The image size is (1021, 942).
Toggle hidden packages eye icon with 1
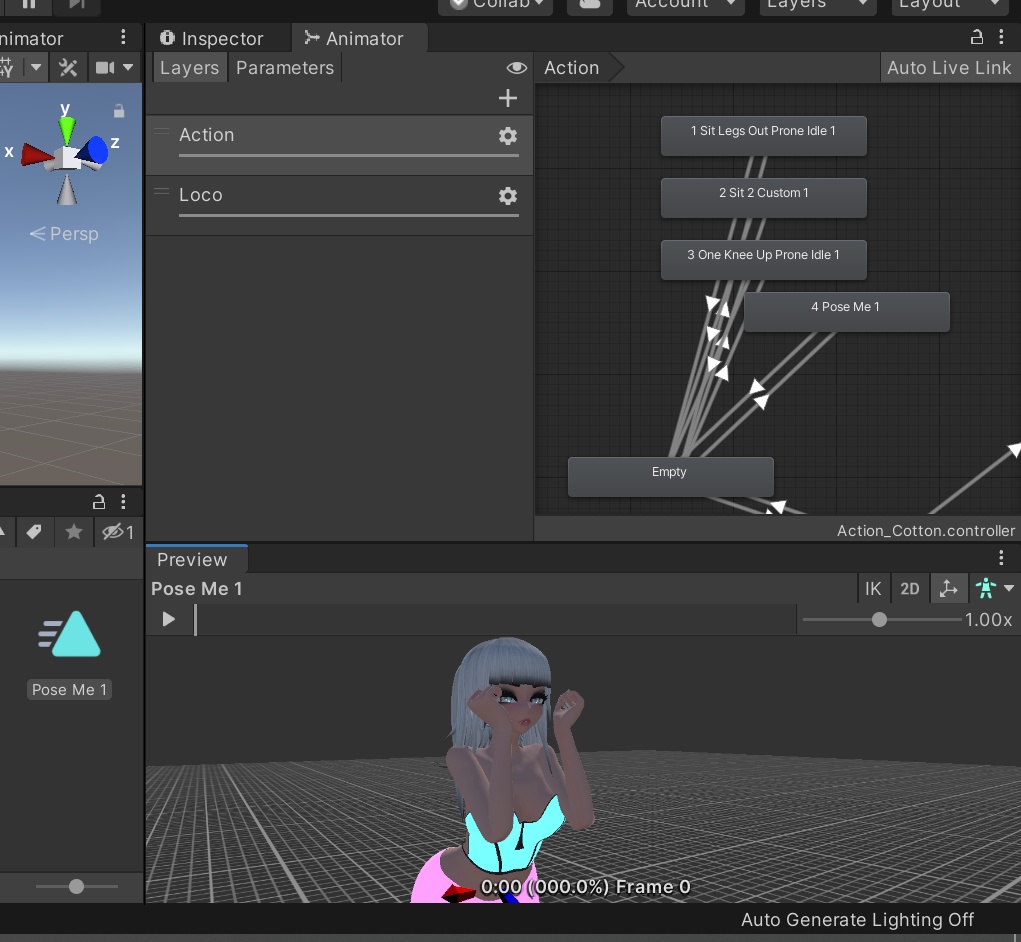tap(118, 532)
